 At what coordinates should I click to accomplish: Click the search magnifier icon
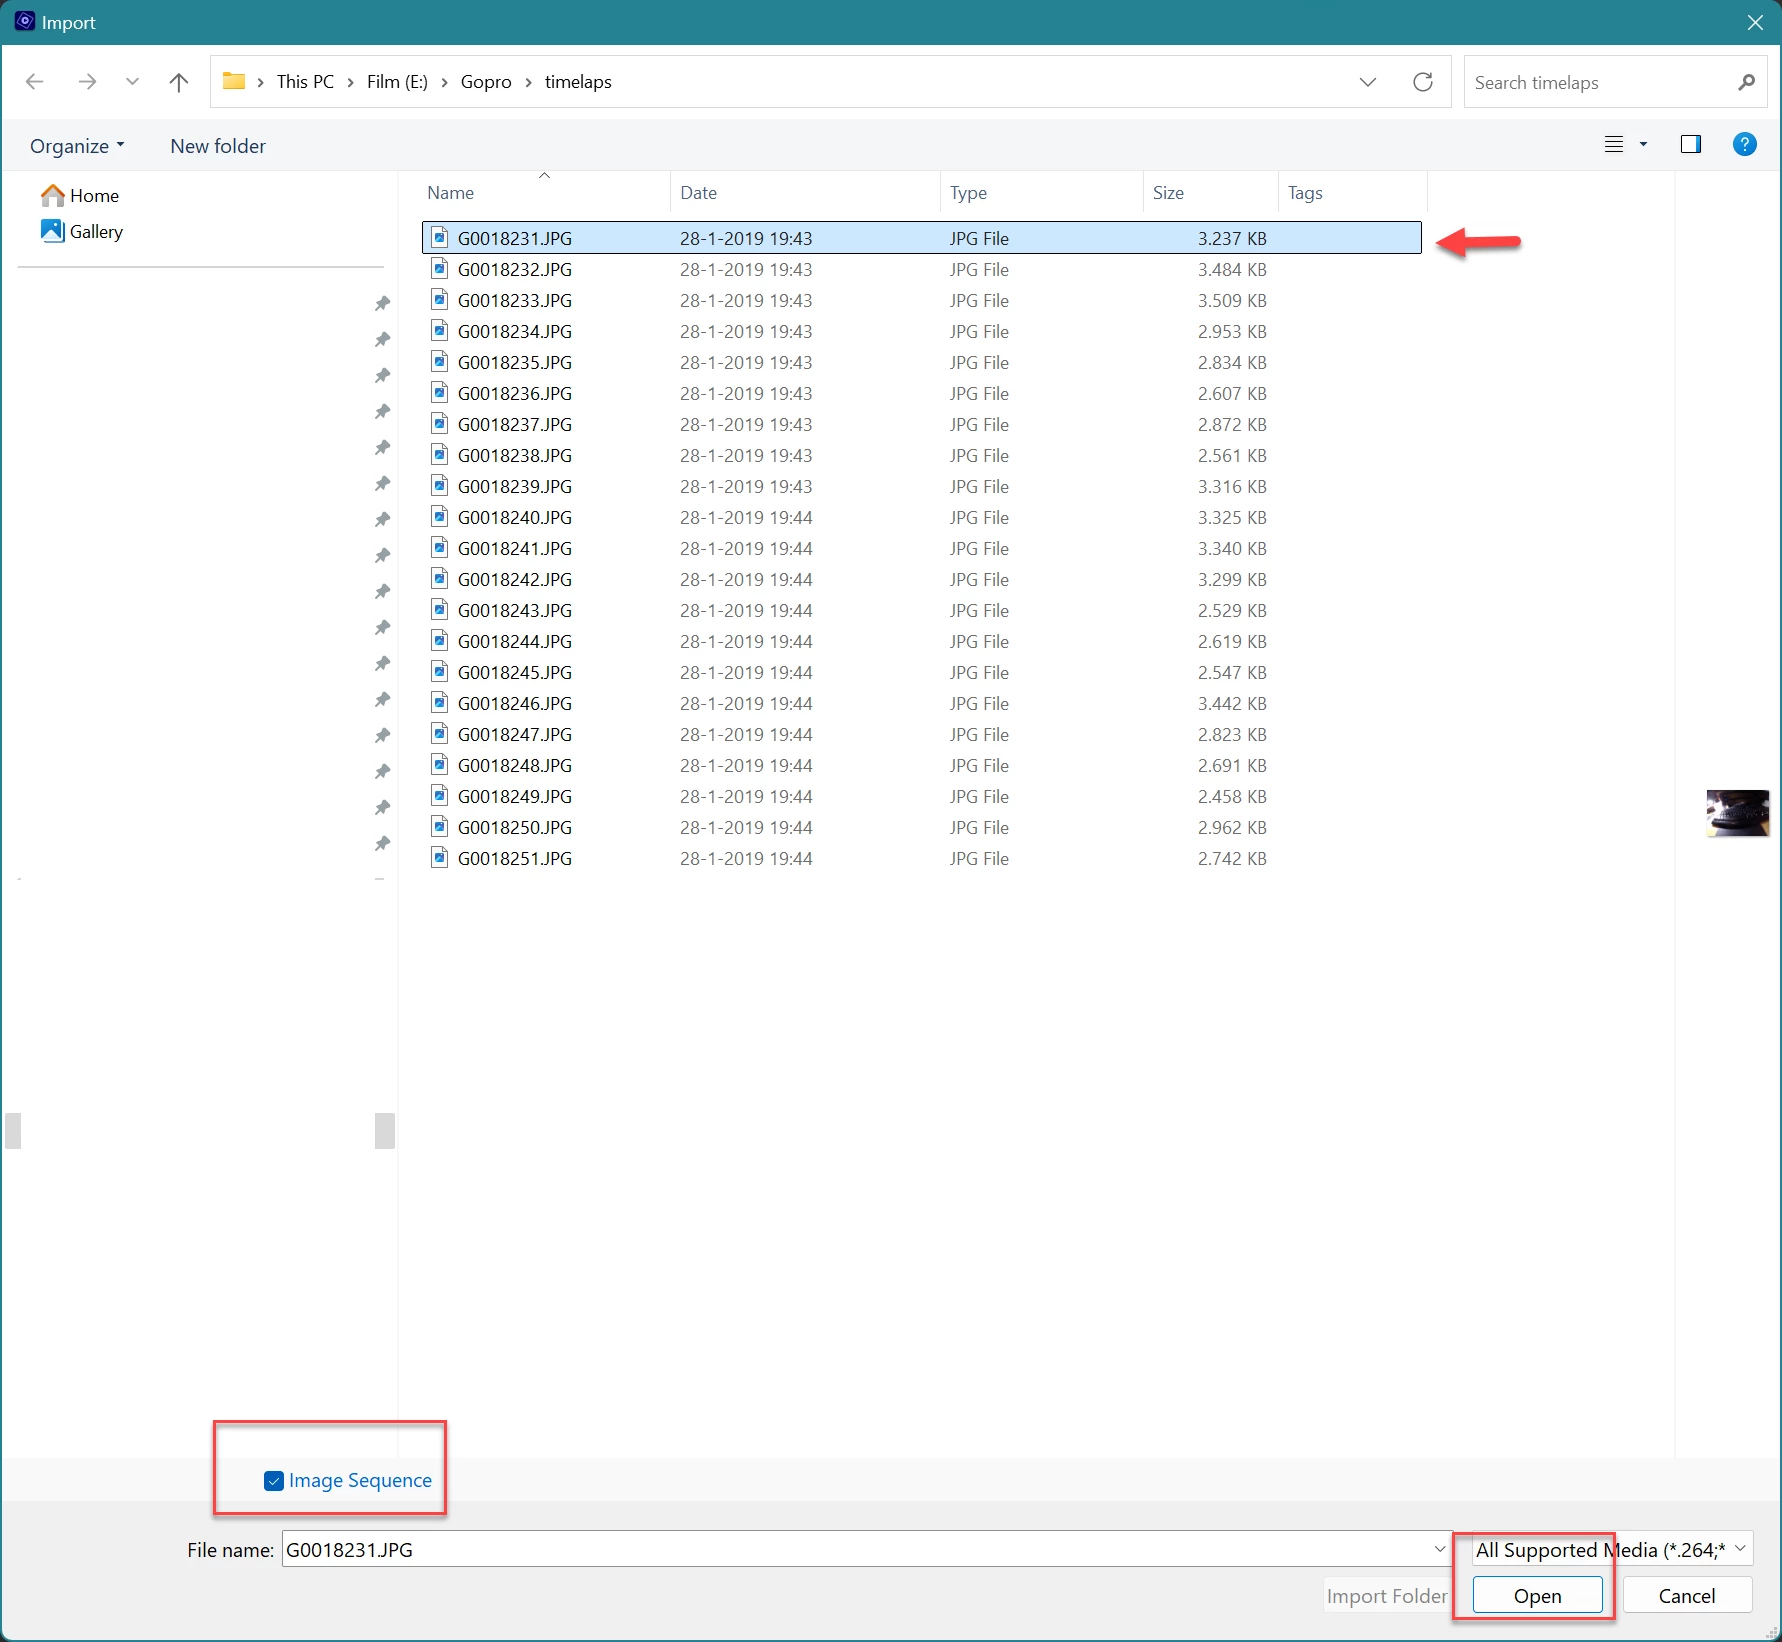tap(1746, 82)
